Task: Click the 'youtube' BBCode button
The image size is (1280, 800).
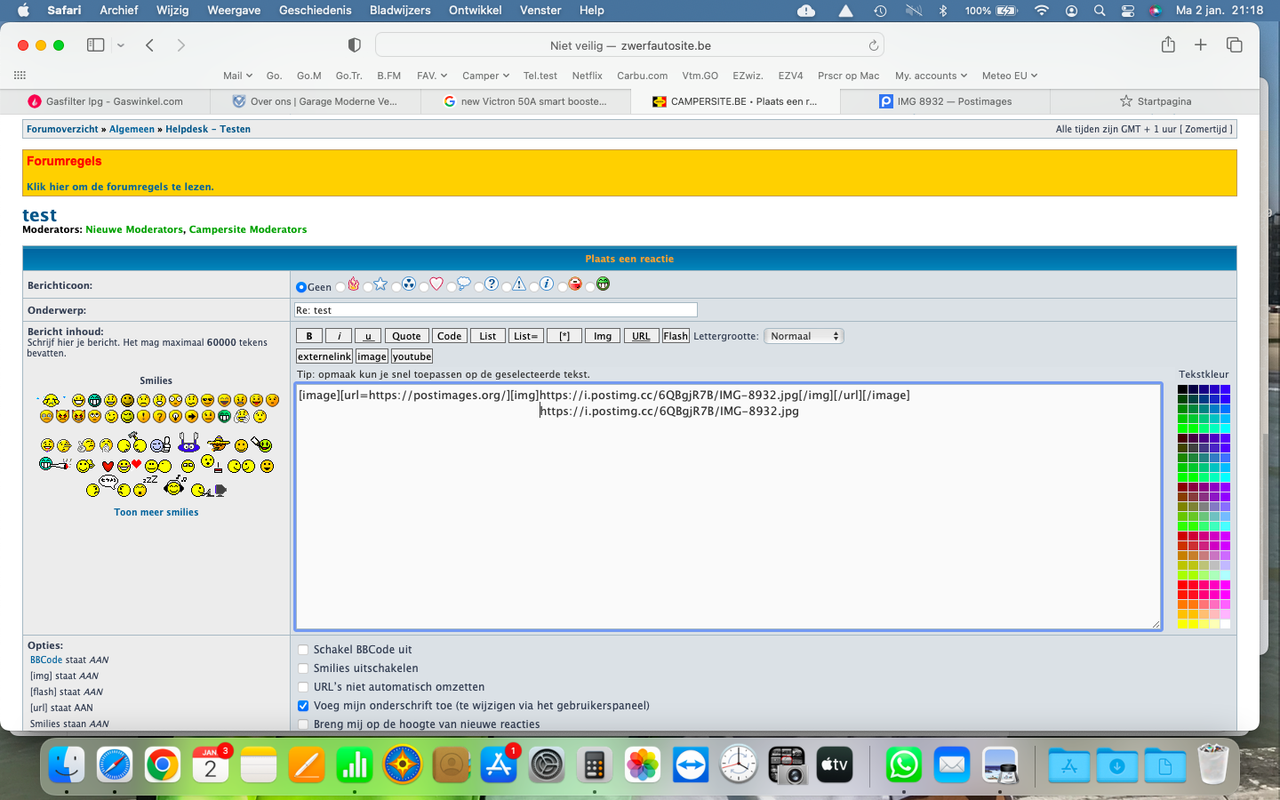Action: [412, 356]
